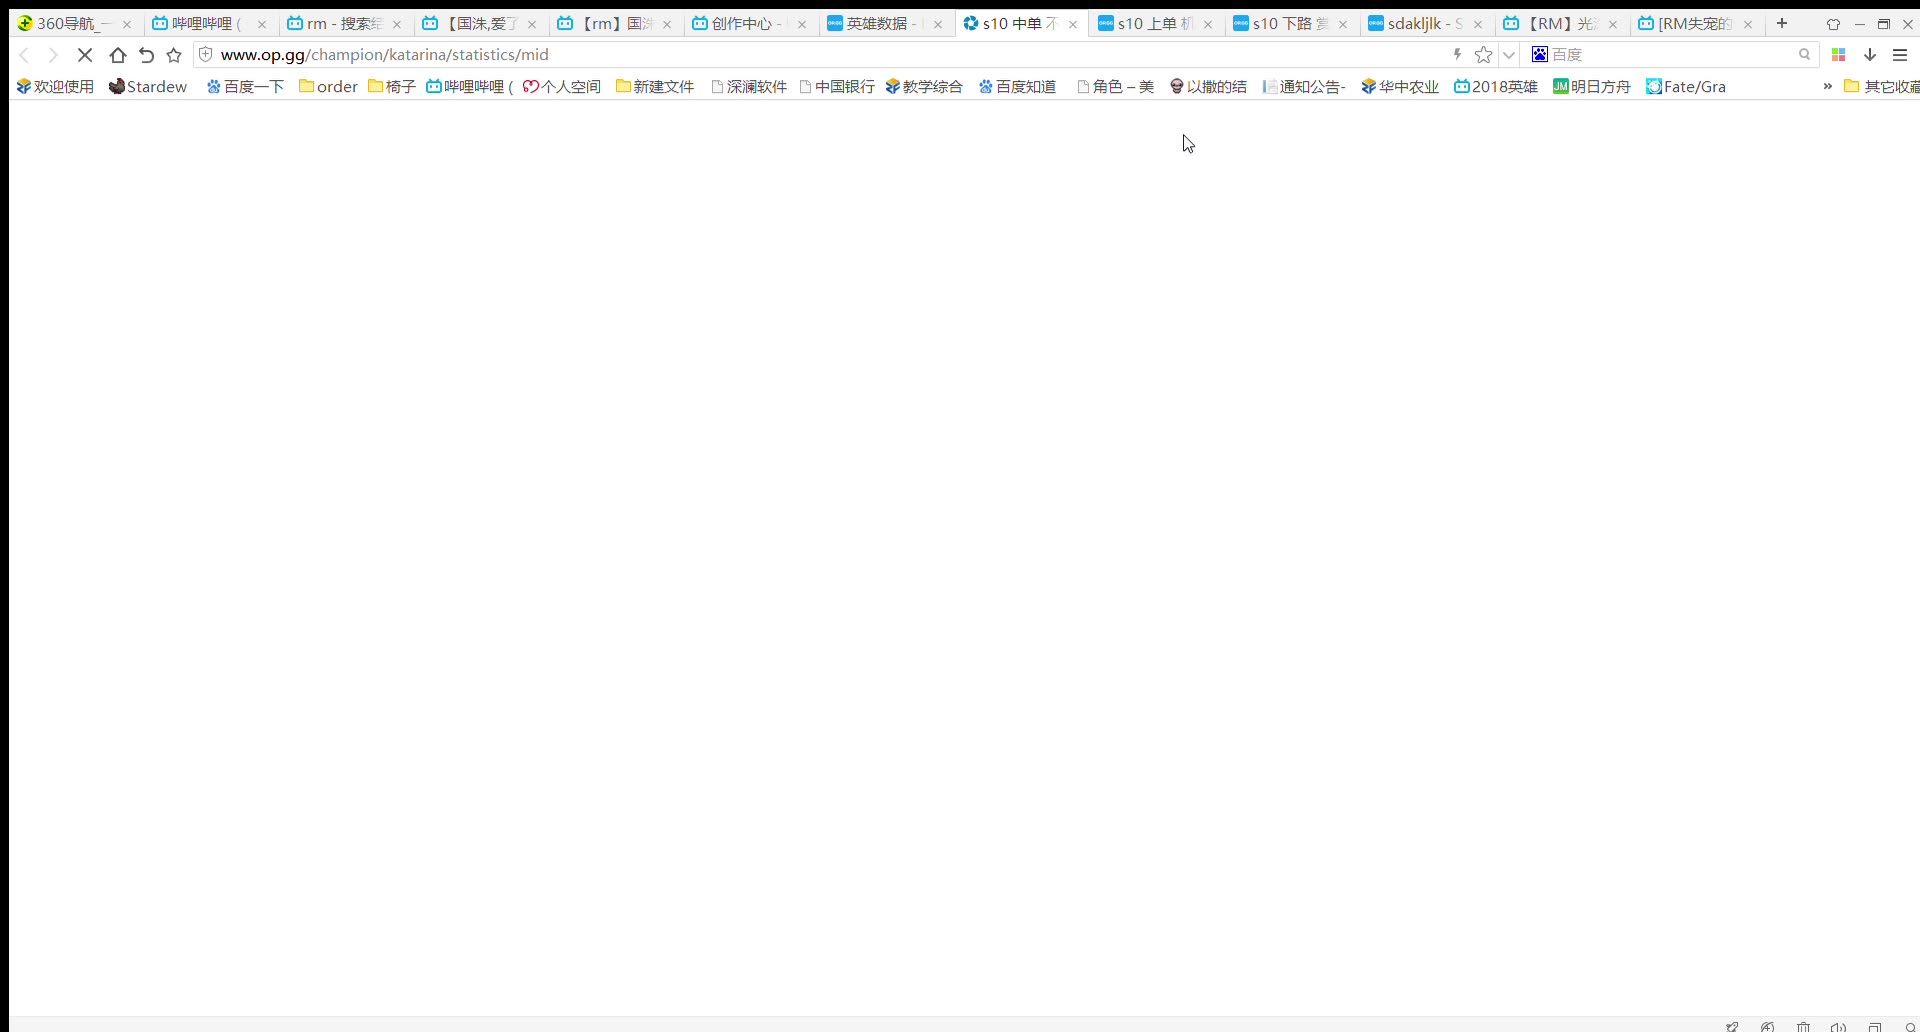The image size is (1920, 1032).
Task: Open the 欢迎使用 bookmark
Action: pos(55,87)
